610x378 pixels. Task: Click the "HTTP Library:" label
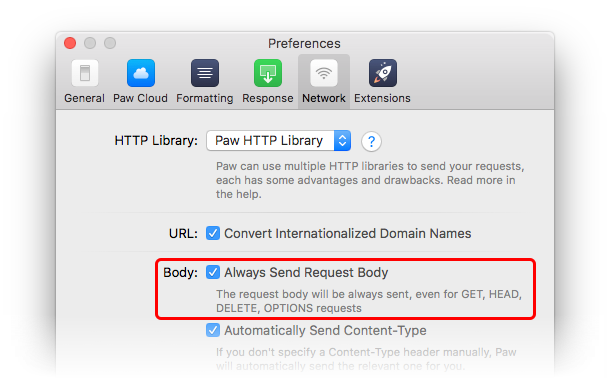coord(156,140)
